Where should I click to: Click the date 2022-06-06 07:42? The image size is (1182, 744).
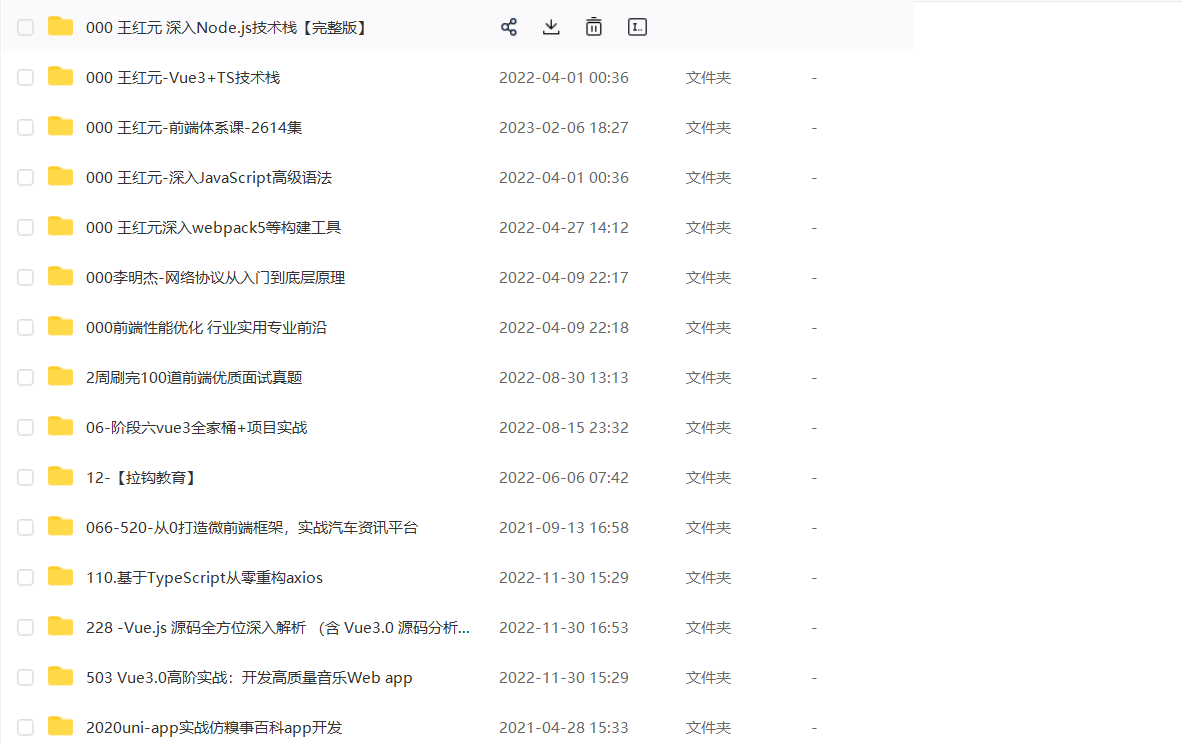564,478
